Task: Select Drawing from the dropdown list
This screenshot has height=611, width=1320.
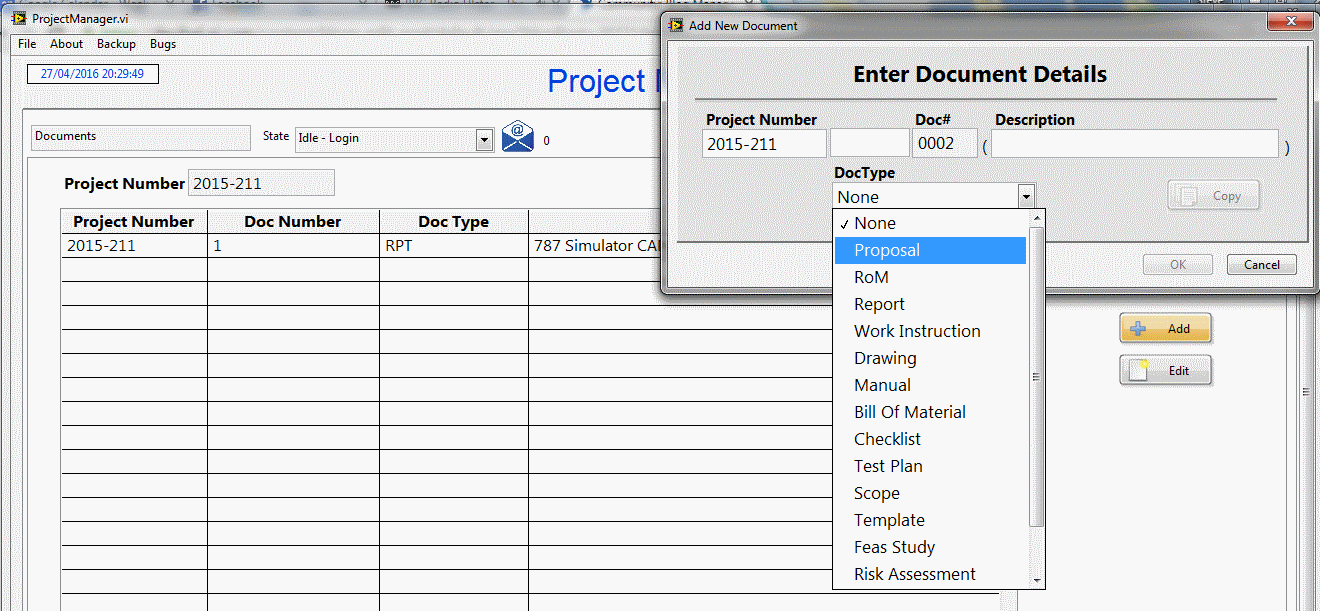Action: pyautogui.click(x=931, y=358)
